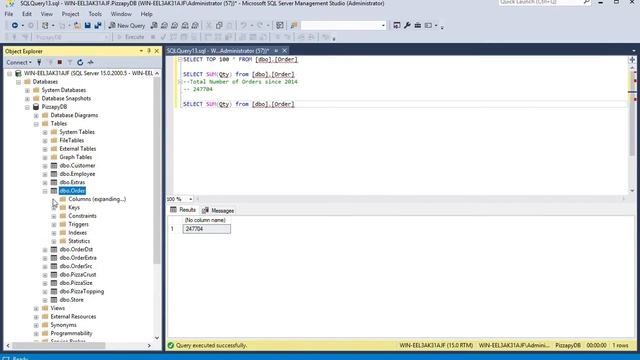
Task: Select the Indexes folder under dbo.Order
Action: click(x=77, y=233)
